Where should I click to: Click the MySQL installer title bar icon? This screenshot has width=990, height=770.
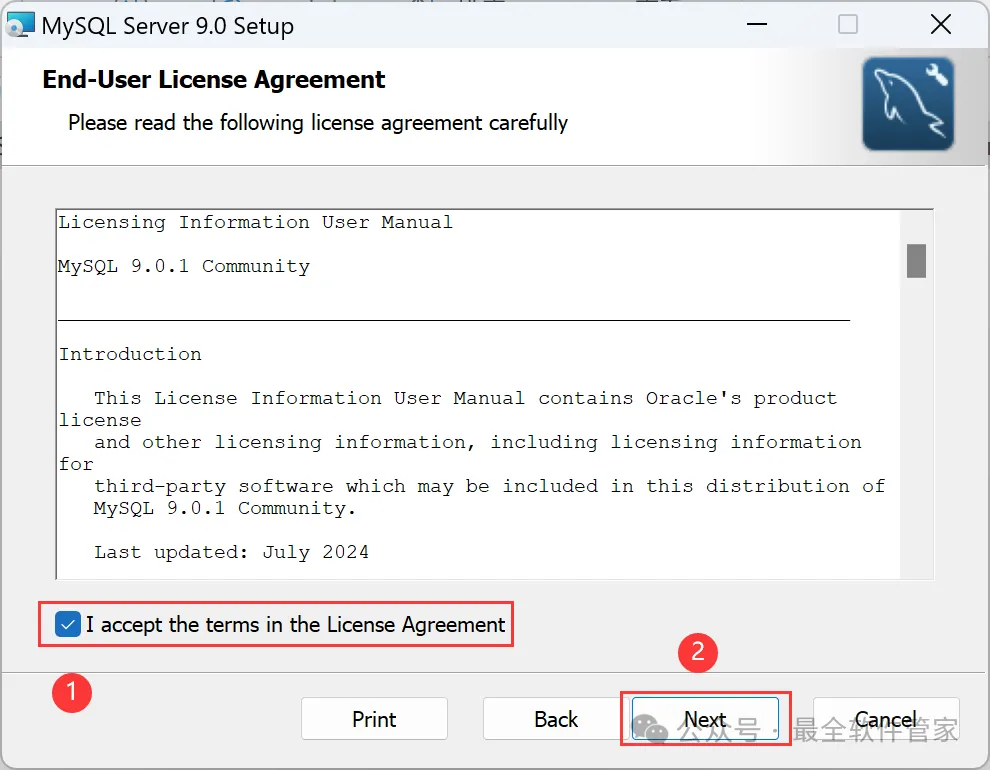point(20,25)
